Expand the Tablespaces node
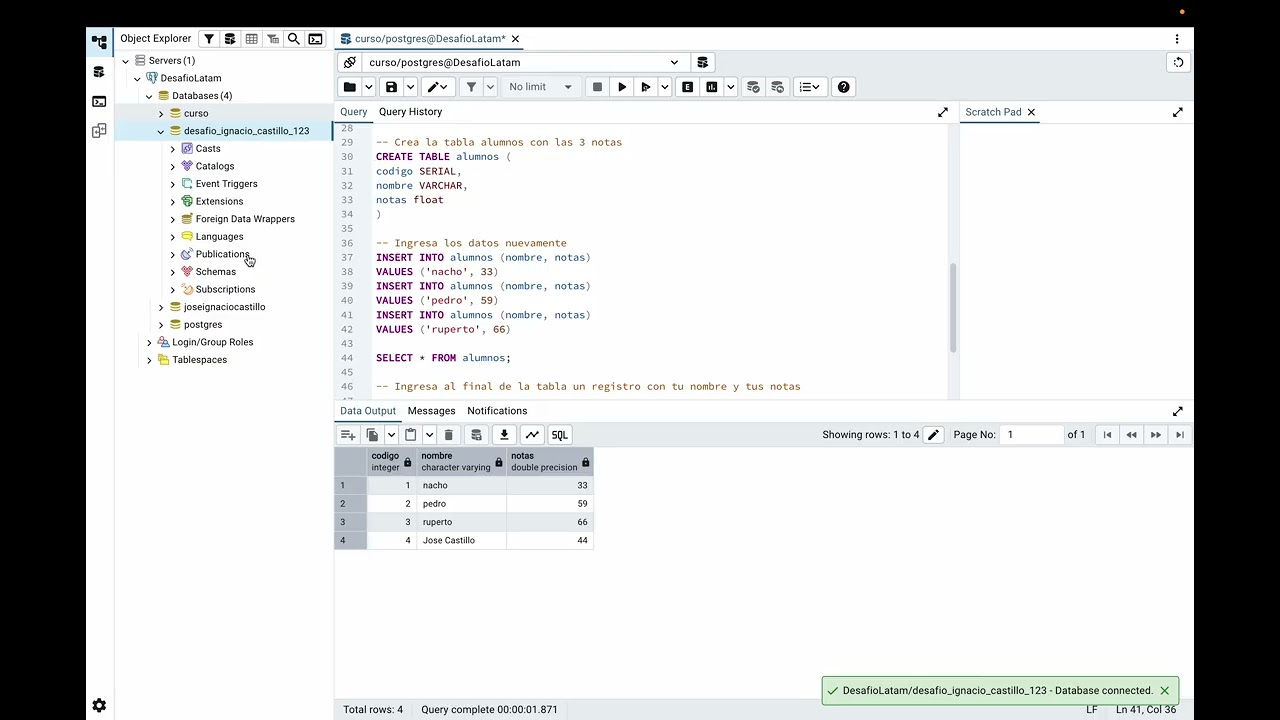 coord(149,360)
